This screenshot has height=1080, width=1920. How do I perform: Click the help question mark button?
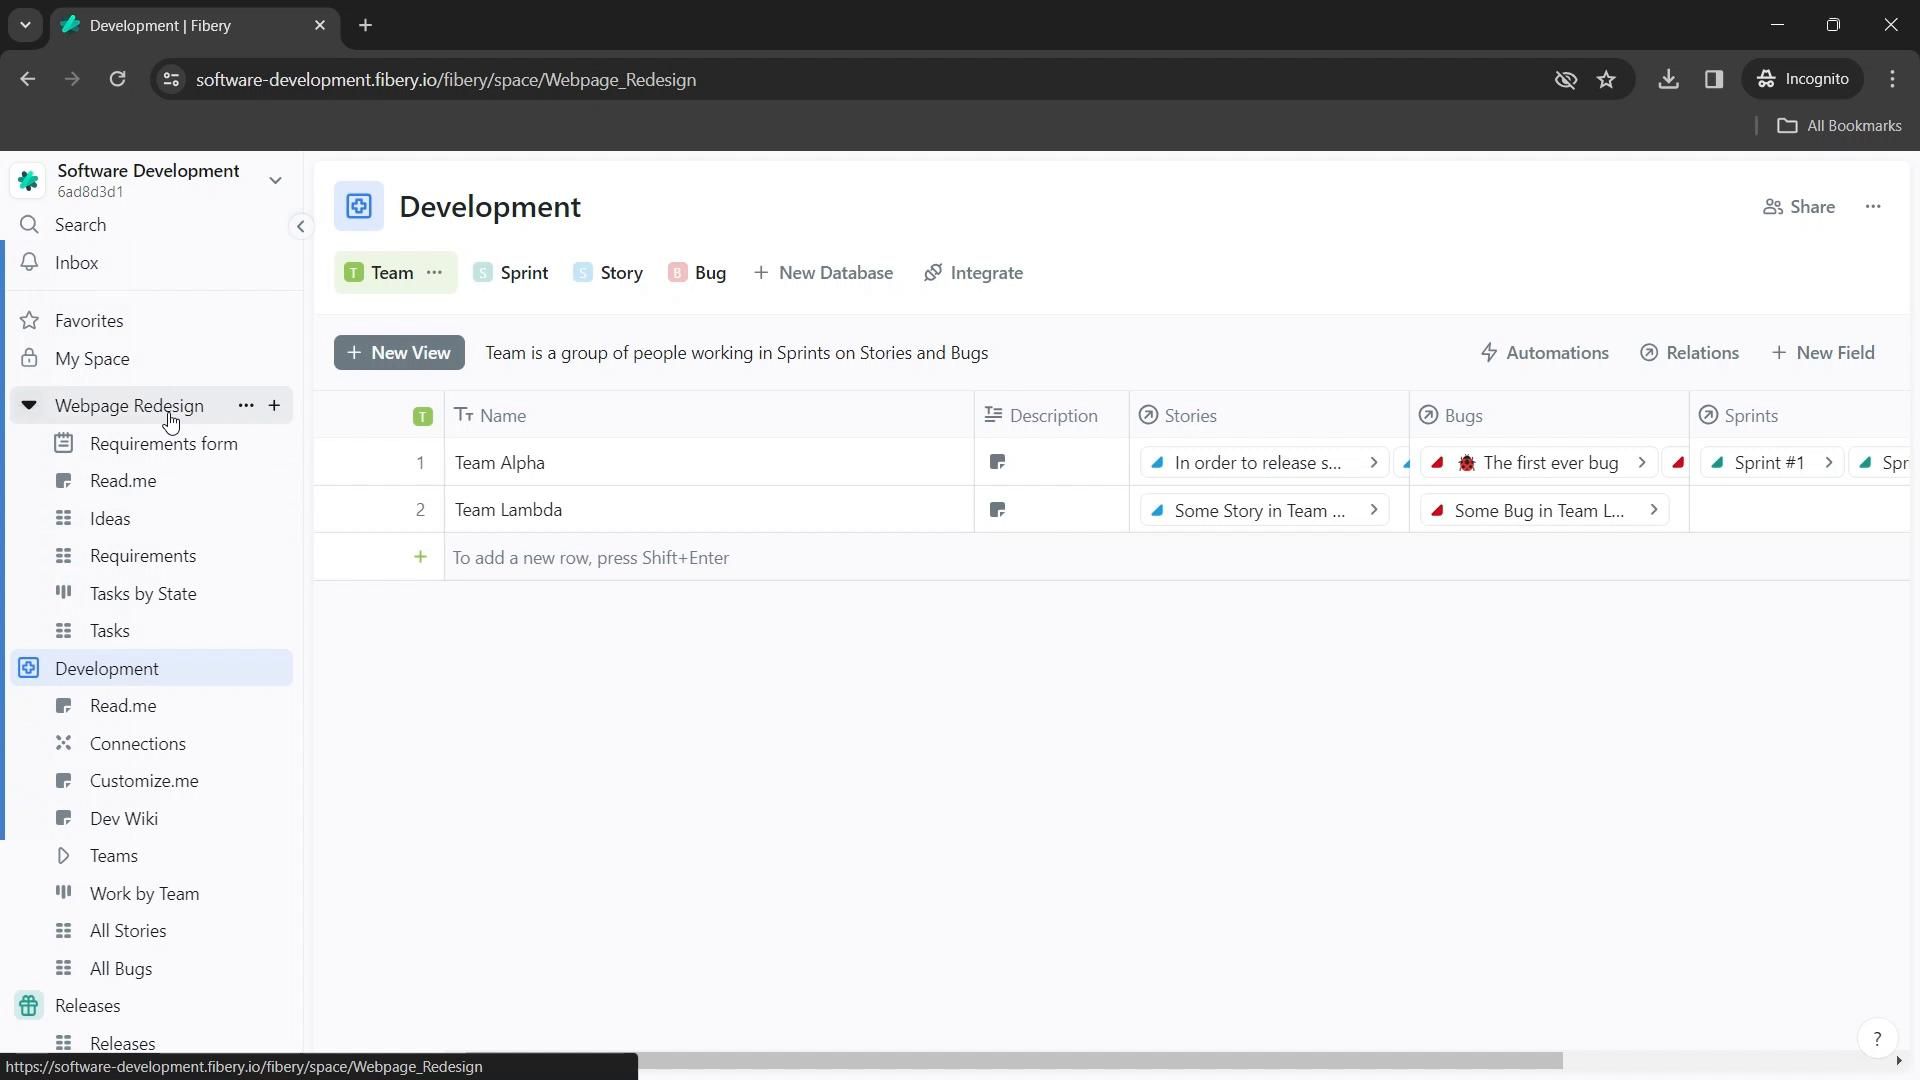tap(1876, 1039)
